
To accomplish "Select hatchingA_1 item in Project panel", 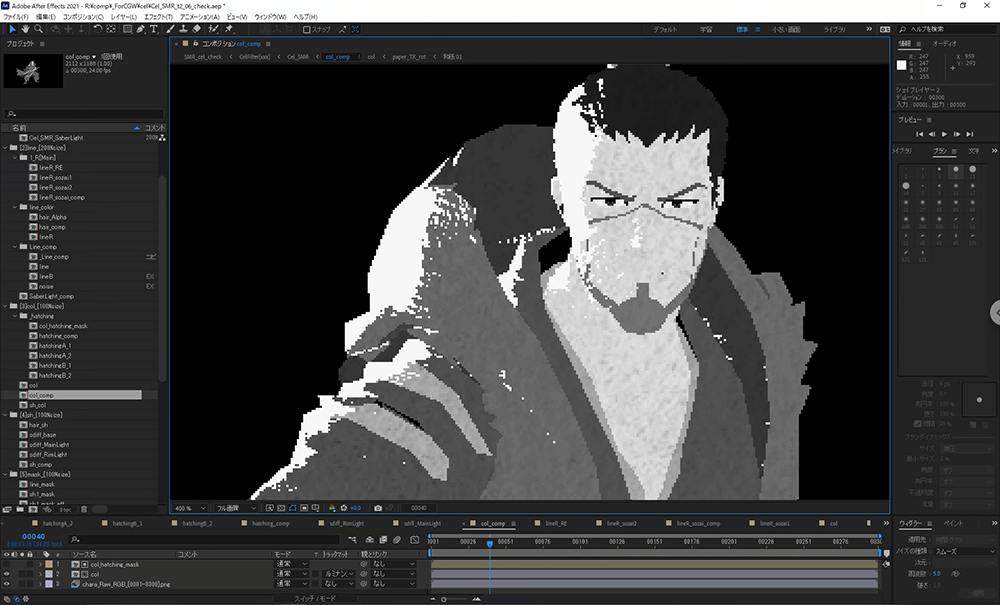I will (x=55, y=346).
